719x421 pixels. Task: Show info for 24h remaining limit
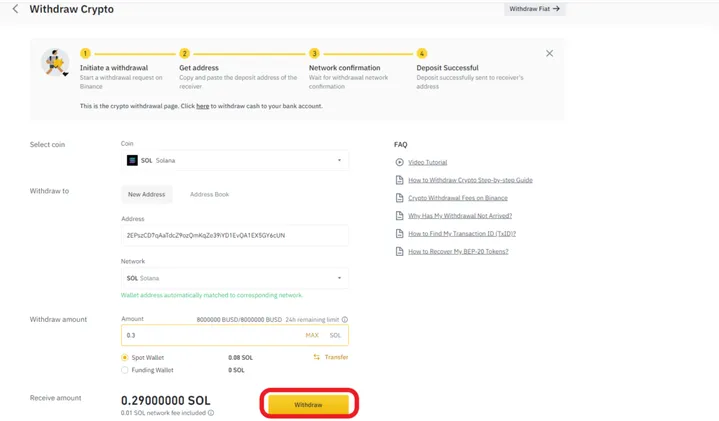[x=345, y=320]
